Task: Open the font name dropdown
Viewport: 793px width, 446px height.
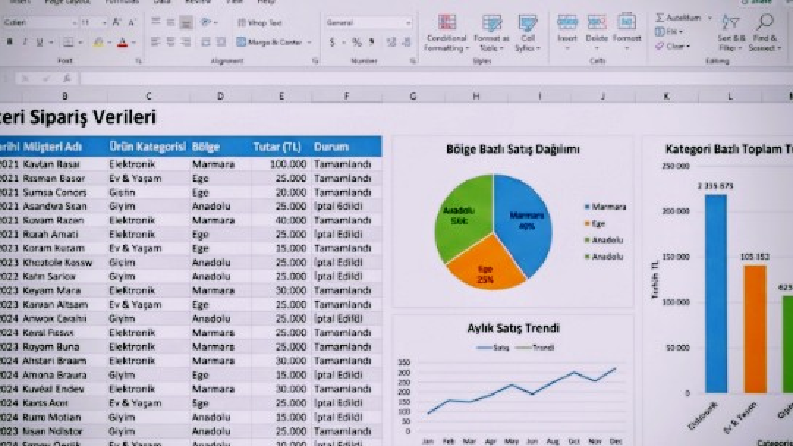Action: tap(74, 23)
